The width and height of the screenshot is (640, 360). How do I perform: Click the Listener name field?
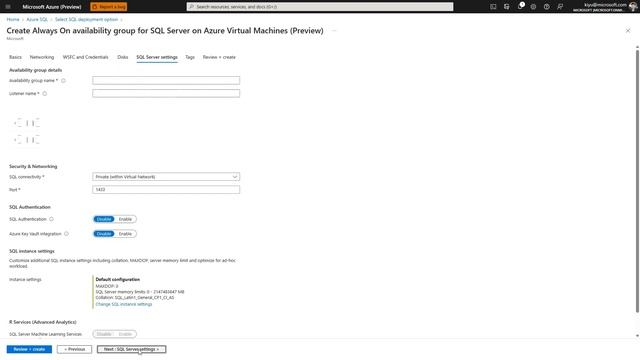[x=166, y=93]
